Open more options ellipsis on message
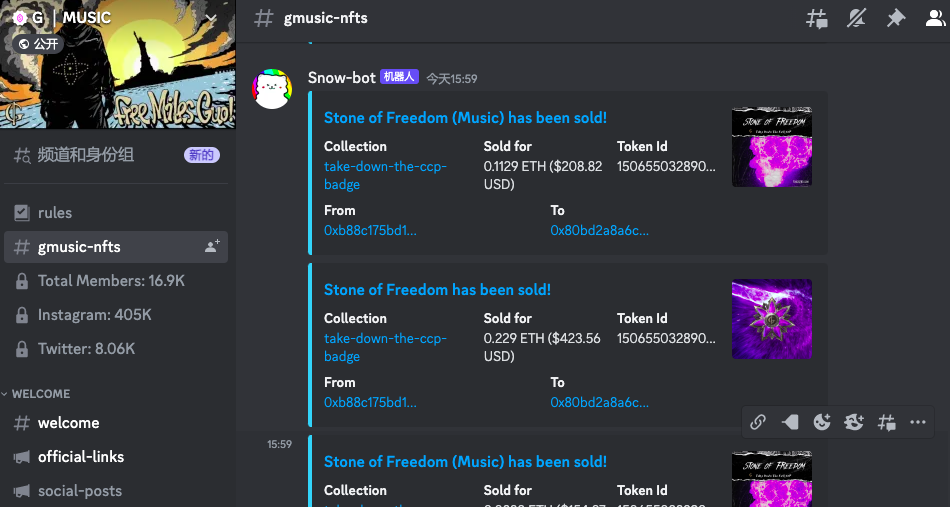Image resolution: width=950 pixels, height=507 pixels. point(918,422)
